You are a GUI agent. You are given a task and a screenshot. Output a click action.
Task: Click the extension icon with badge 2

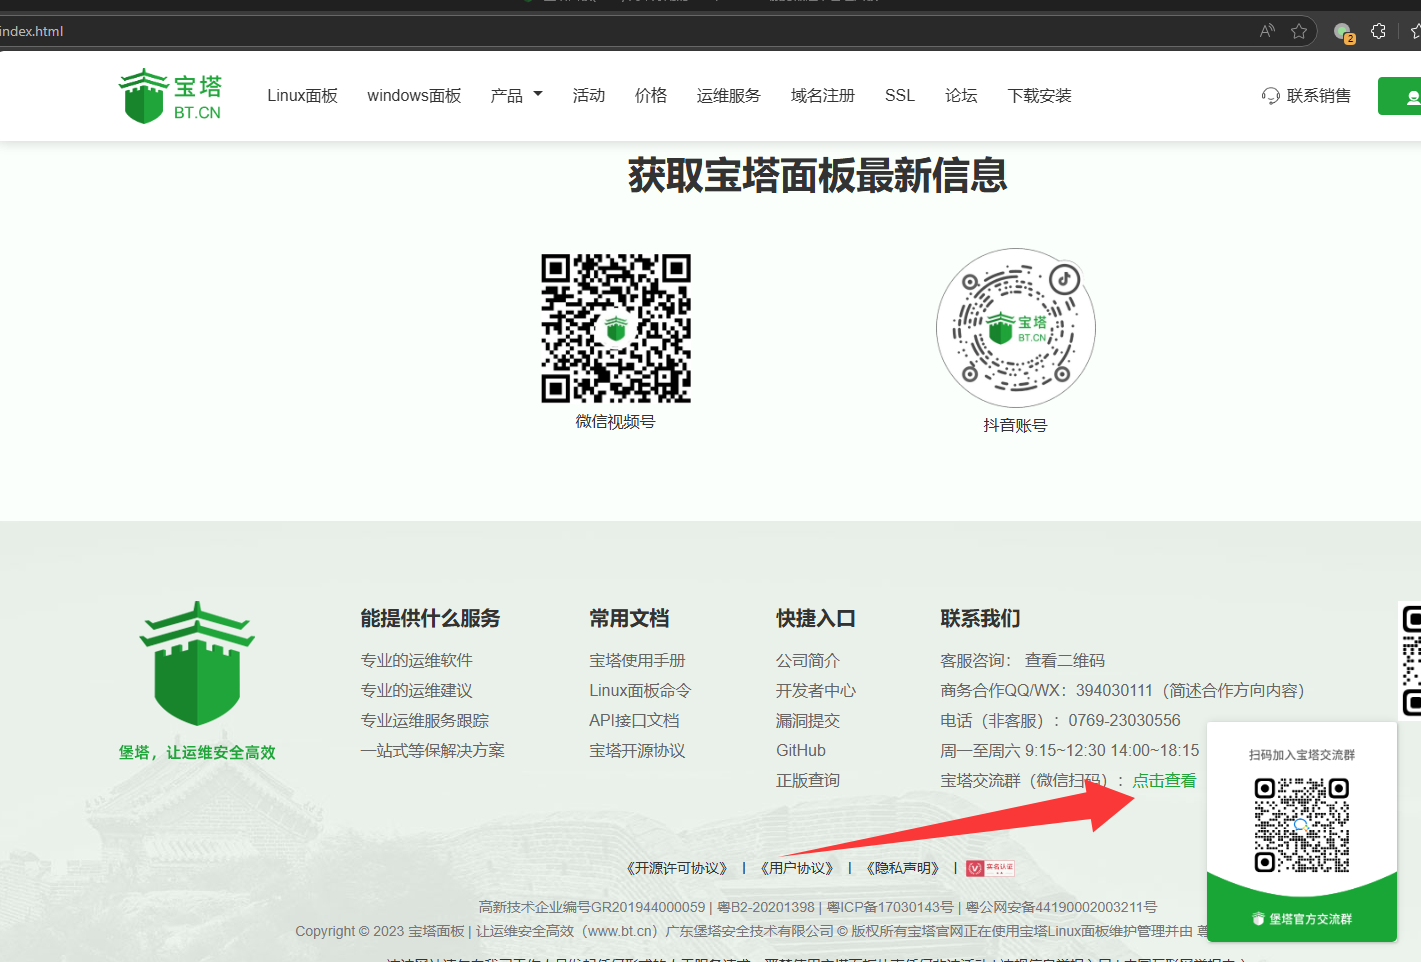(1344, 32)
